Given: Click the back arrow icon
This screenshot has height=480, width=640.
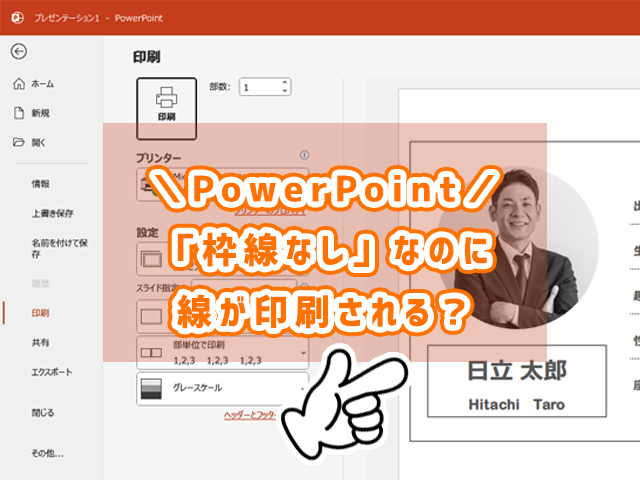Looking at the screenshot, I should 19,52.
